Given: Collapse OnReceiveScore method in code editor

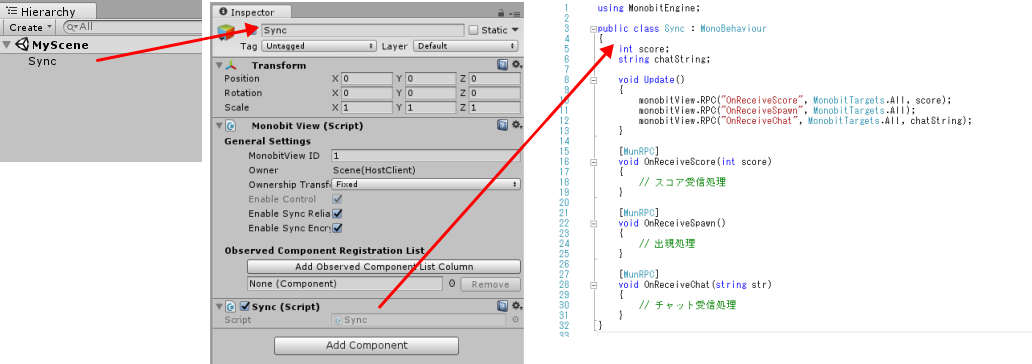Looking at the screenshot, I should (594, 162).
